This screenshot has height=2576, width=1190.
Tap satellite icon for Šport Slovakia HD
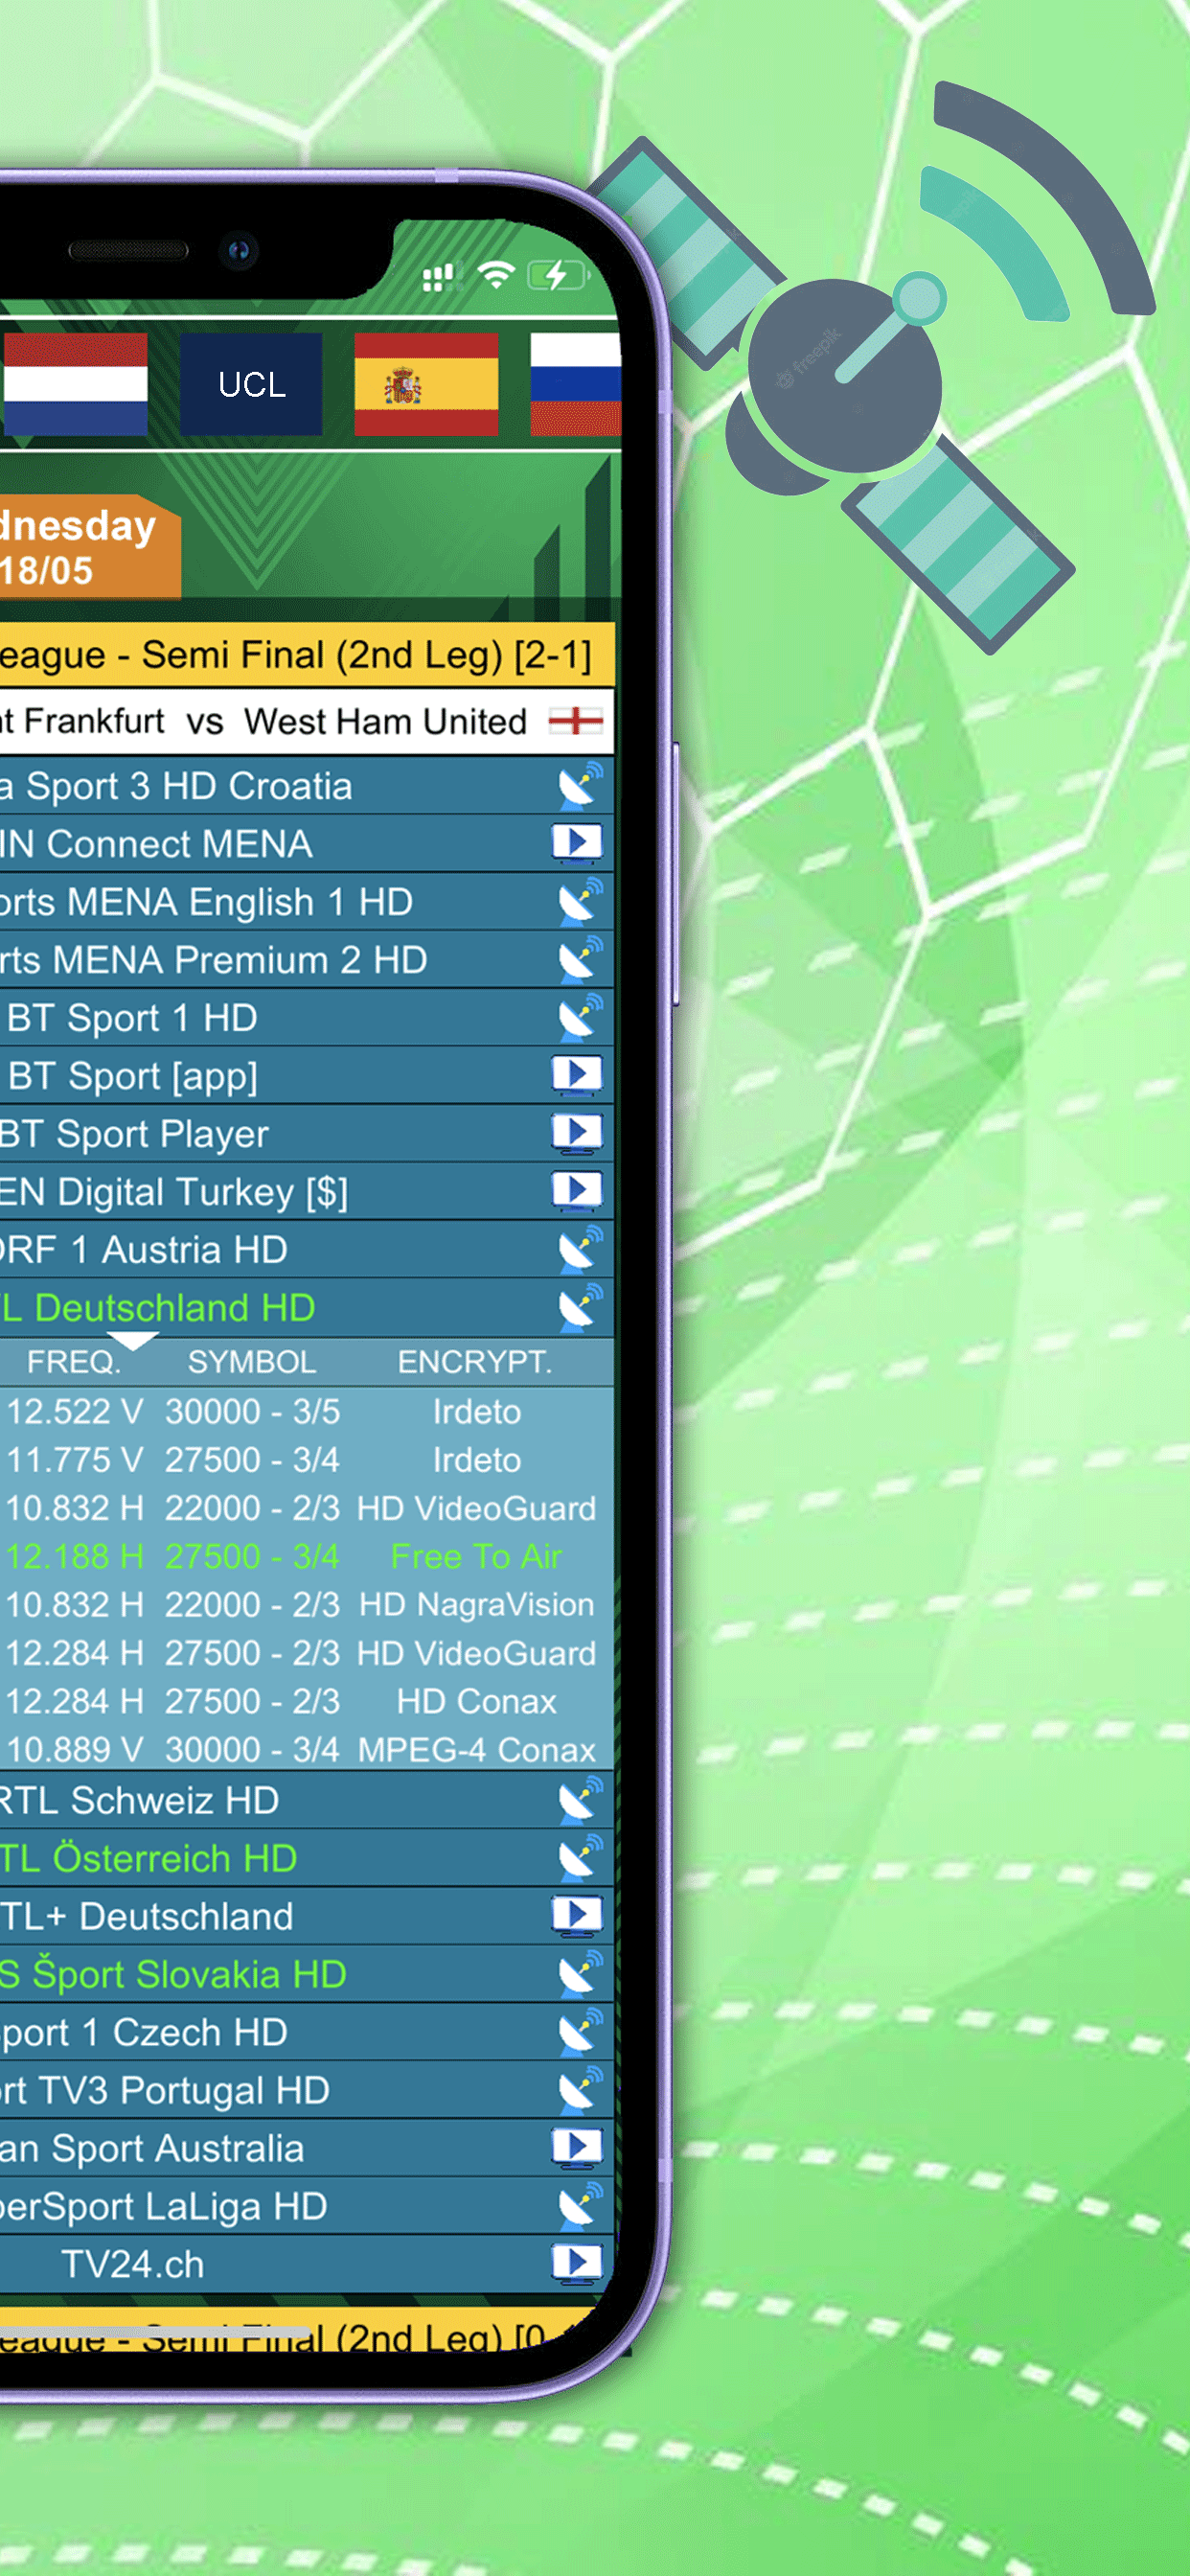click(579, 1974)
